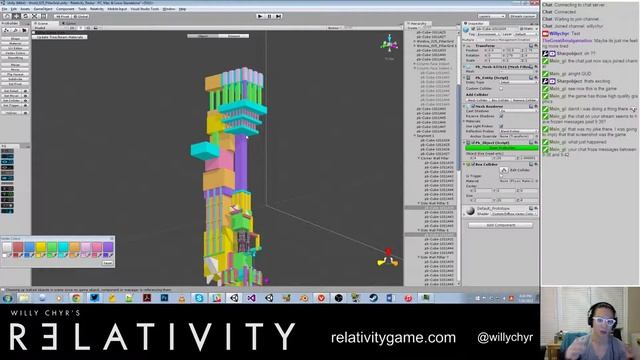Open the Layout dropdown in top toolbar
This screenshot has width=640, height=360.
click(523, 16)
